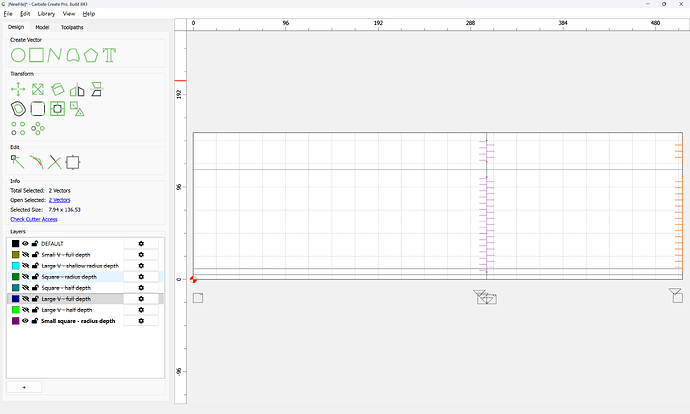The width and height of the screenshot is (690, 414).
Task: Choose the Rotate transform tool
Action: pyautogui.click(x=58, y=89)
